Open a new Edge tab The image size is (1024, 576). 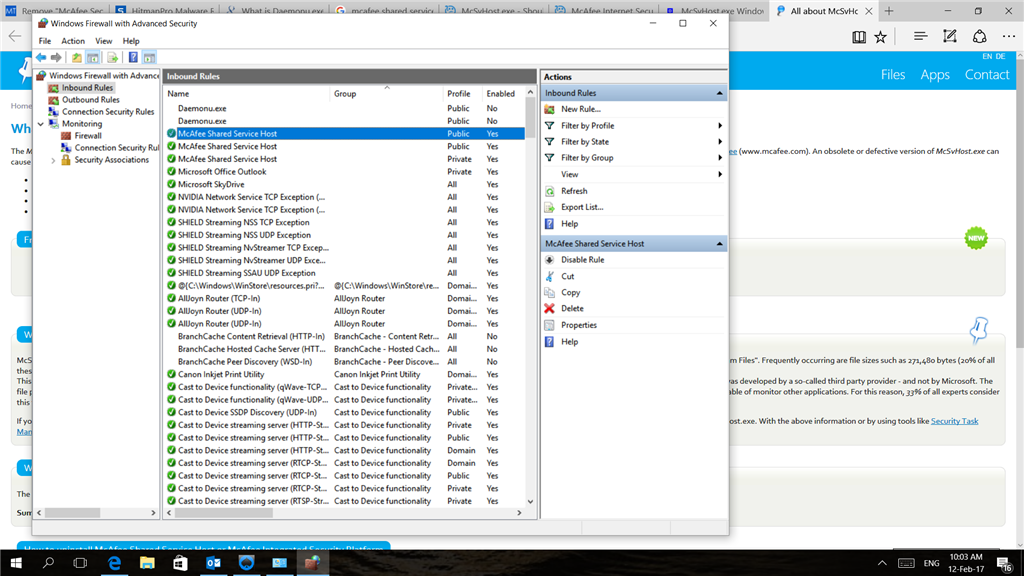pyautogui.click(x=889, y=10)
